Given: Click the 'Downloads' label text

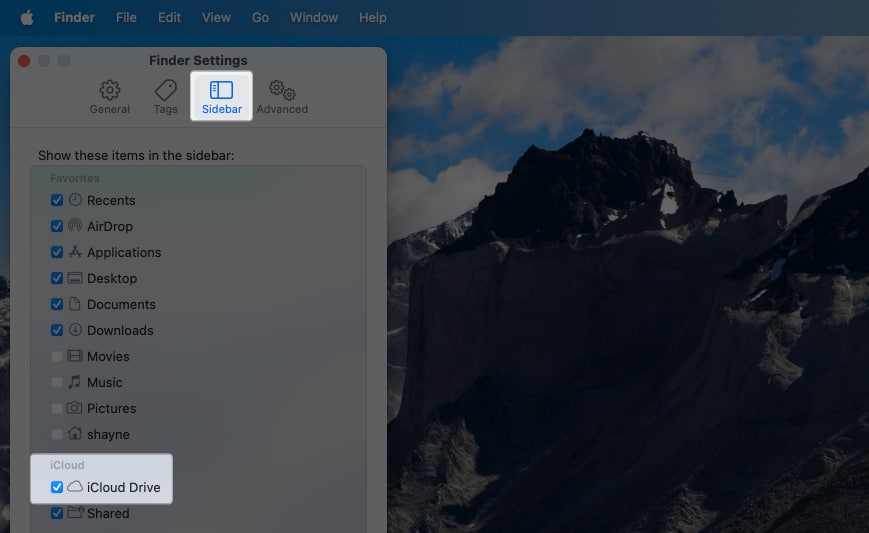Looking at the screenshot, I should (120, 331).
